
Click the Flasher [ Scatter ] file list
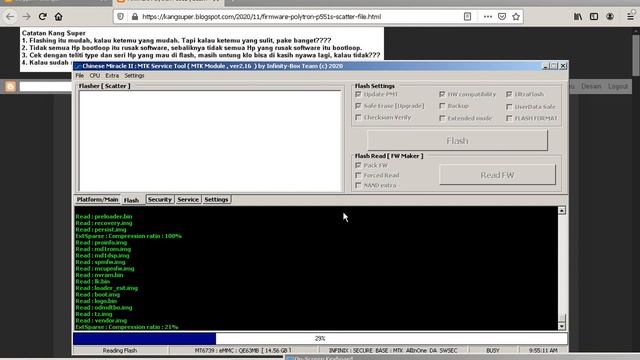pyautogui.click(x=210, y=141)
